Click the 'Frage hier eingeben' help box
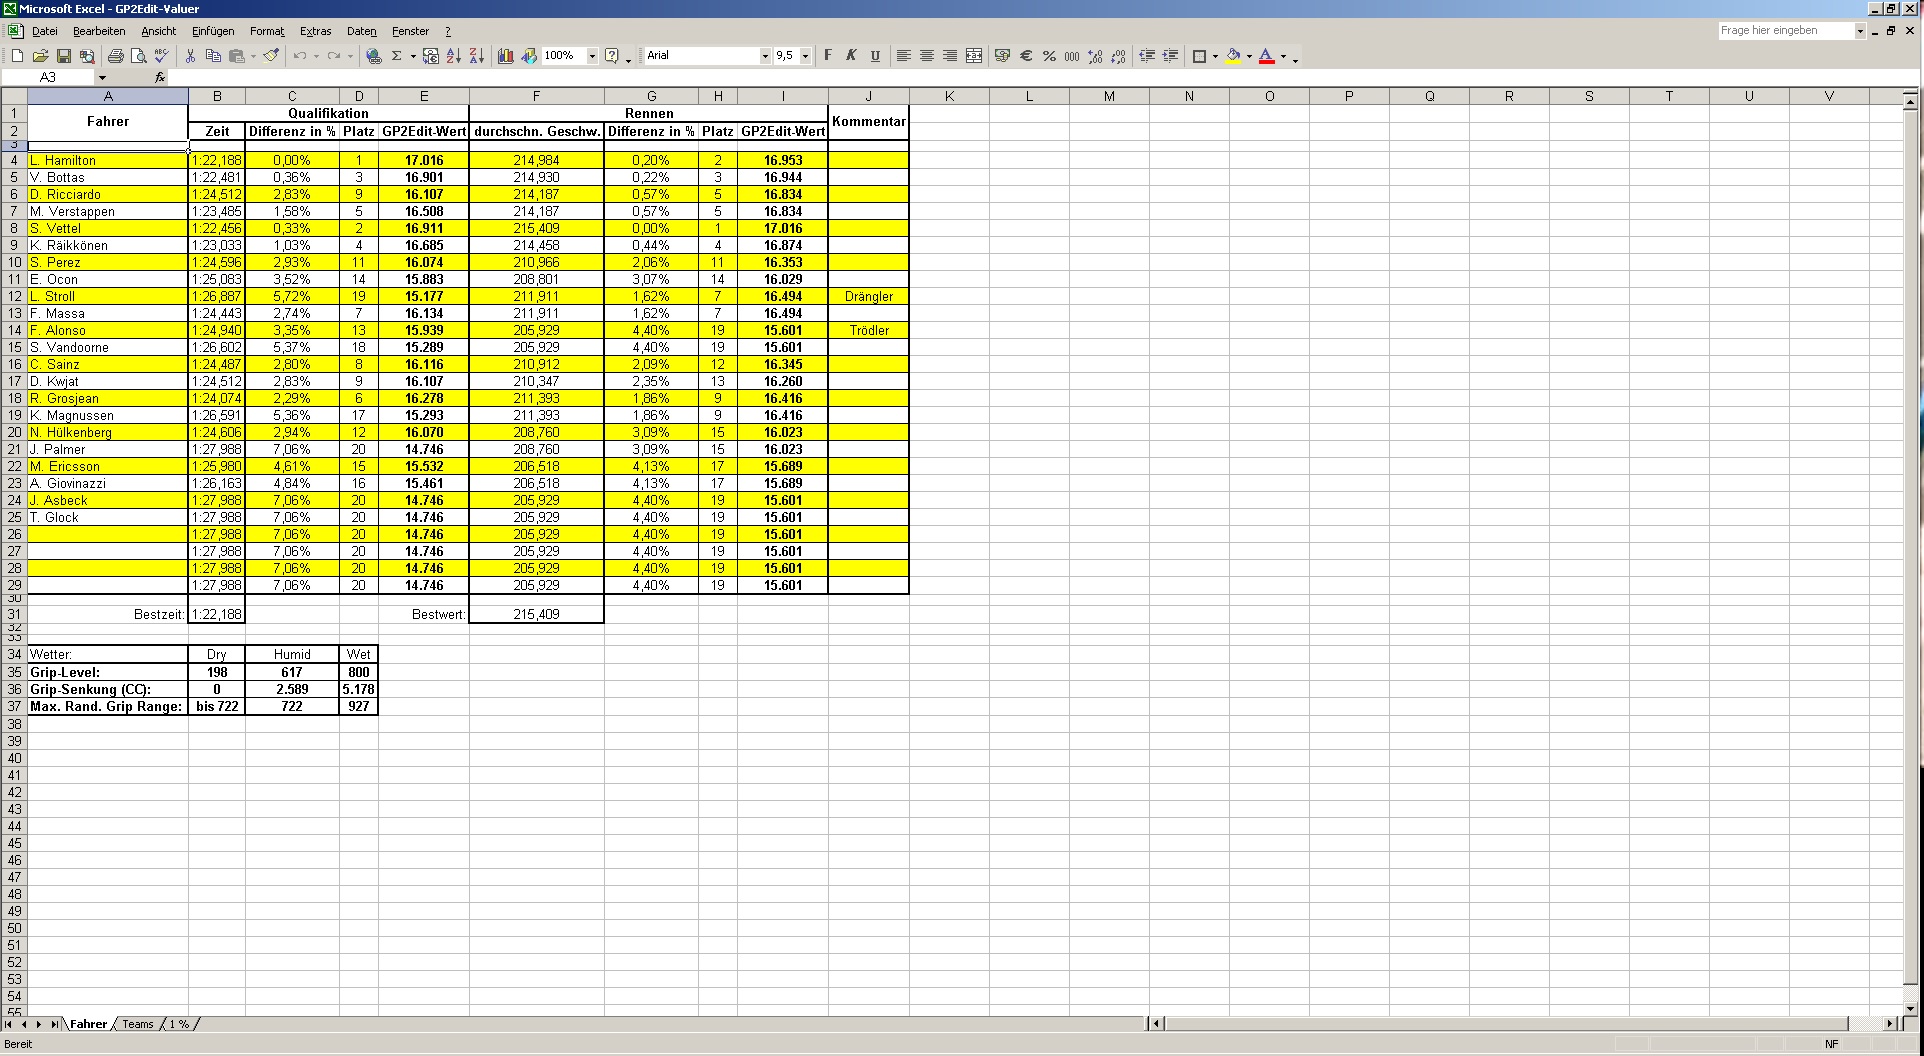The height and width of the screenshot is (1056, 1924). 1785,31
